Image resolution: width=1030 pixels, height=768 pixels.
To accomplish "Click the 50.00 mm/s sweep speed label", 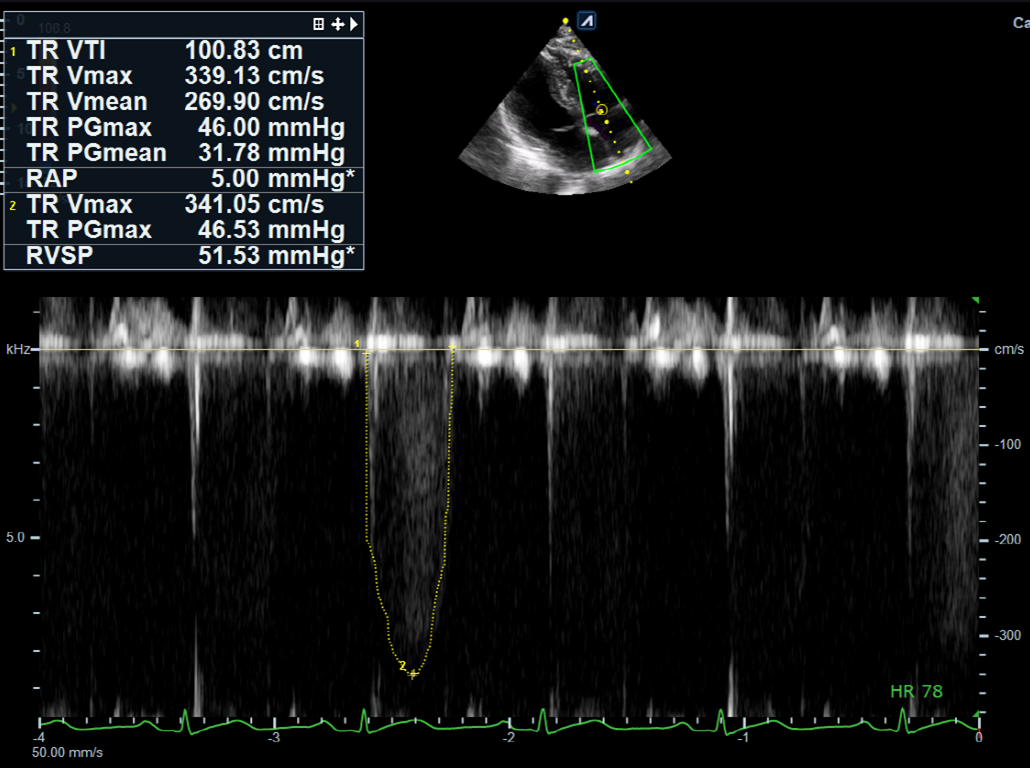I will click(x=68, y=752).
